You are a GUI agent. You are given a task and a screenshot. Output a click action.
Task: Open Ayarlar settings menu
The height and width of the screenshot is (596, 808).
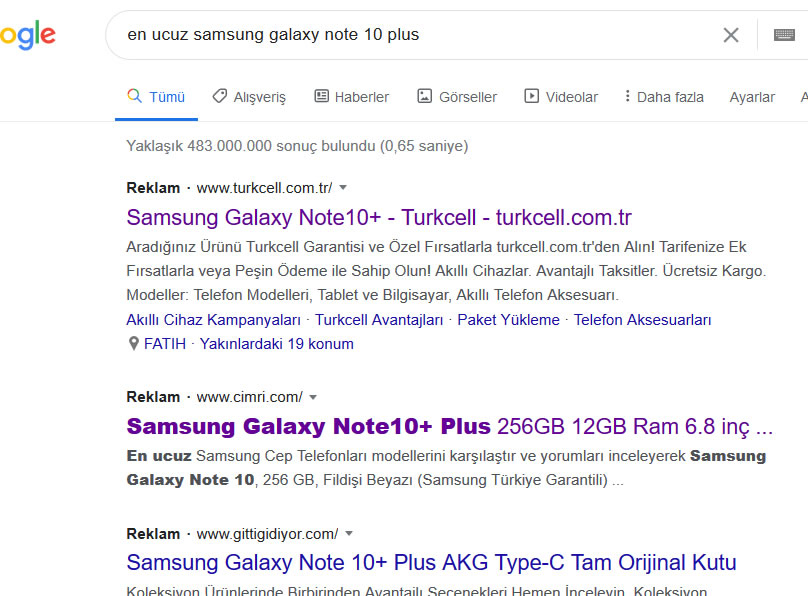tap(752, 97)
